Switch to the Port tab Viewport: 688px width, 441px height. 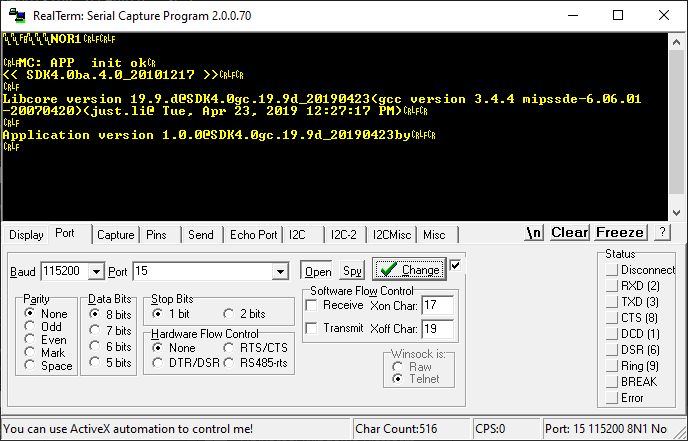64,233
